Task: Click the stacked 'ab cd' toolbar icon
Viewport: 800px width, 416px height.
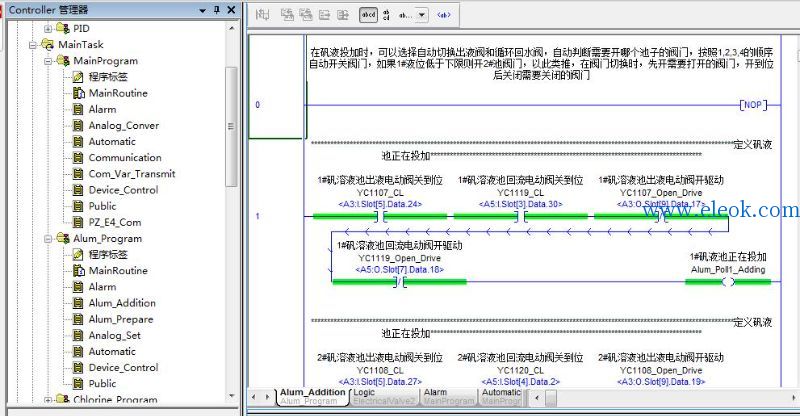Action: coord(386,15)
